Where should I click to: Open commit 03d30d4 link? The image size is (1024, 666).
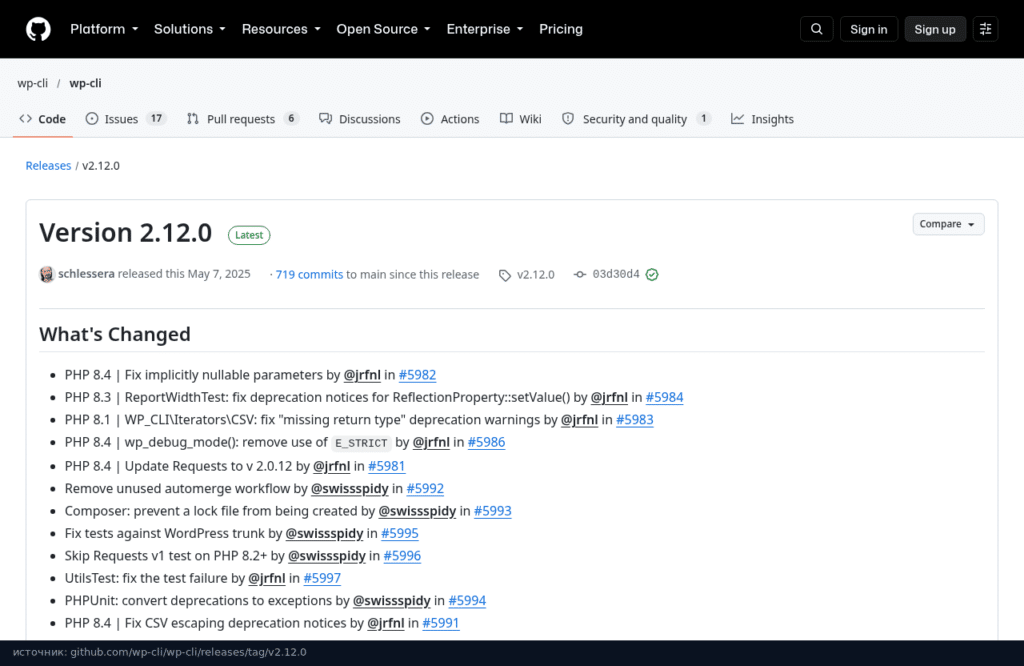point(616,274)
